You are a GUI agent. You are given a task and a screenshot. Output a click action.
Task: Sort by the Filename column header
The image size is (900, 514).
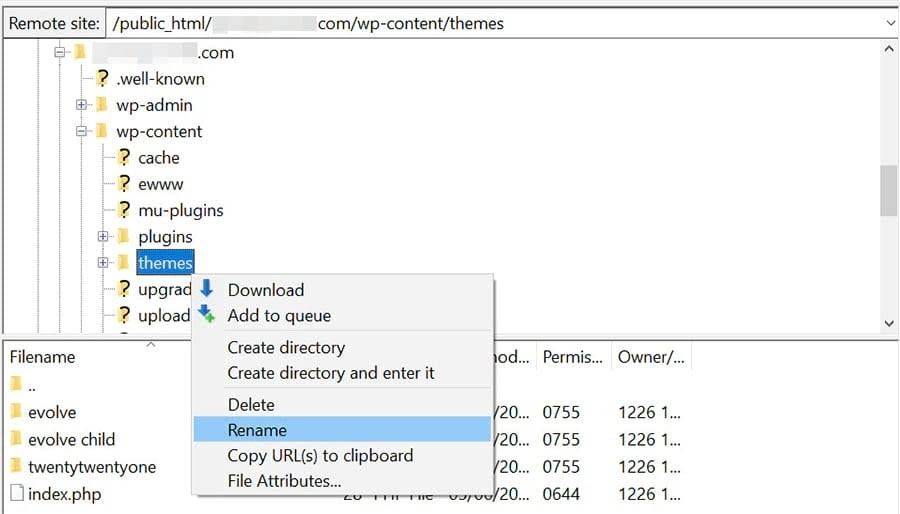(42, 357)
